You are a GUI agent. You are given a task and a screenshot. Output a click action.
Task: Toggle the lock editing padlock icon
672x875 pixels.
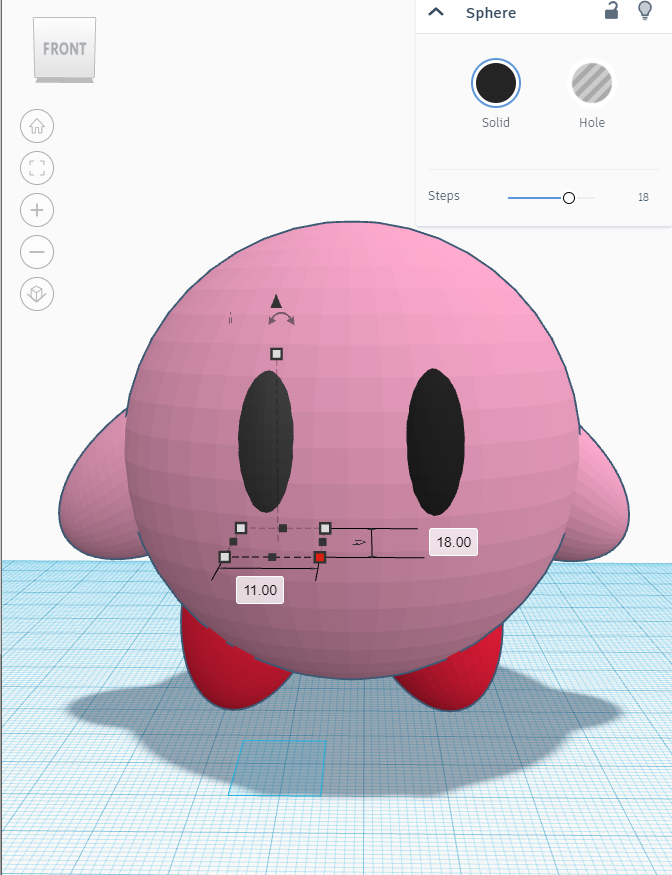coord(612,11)
